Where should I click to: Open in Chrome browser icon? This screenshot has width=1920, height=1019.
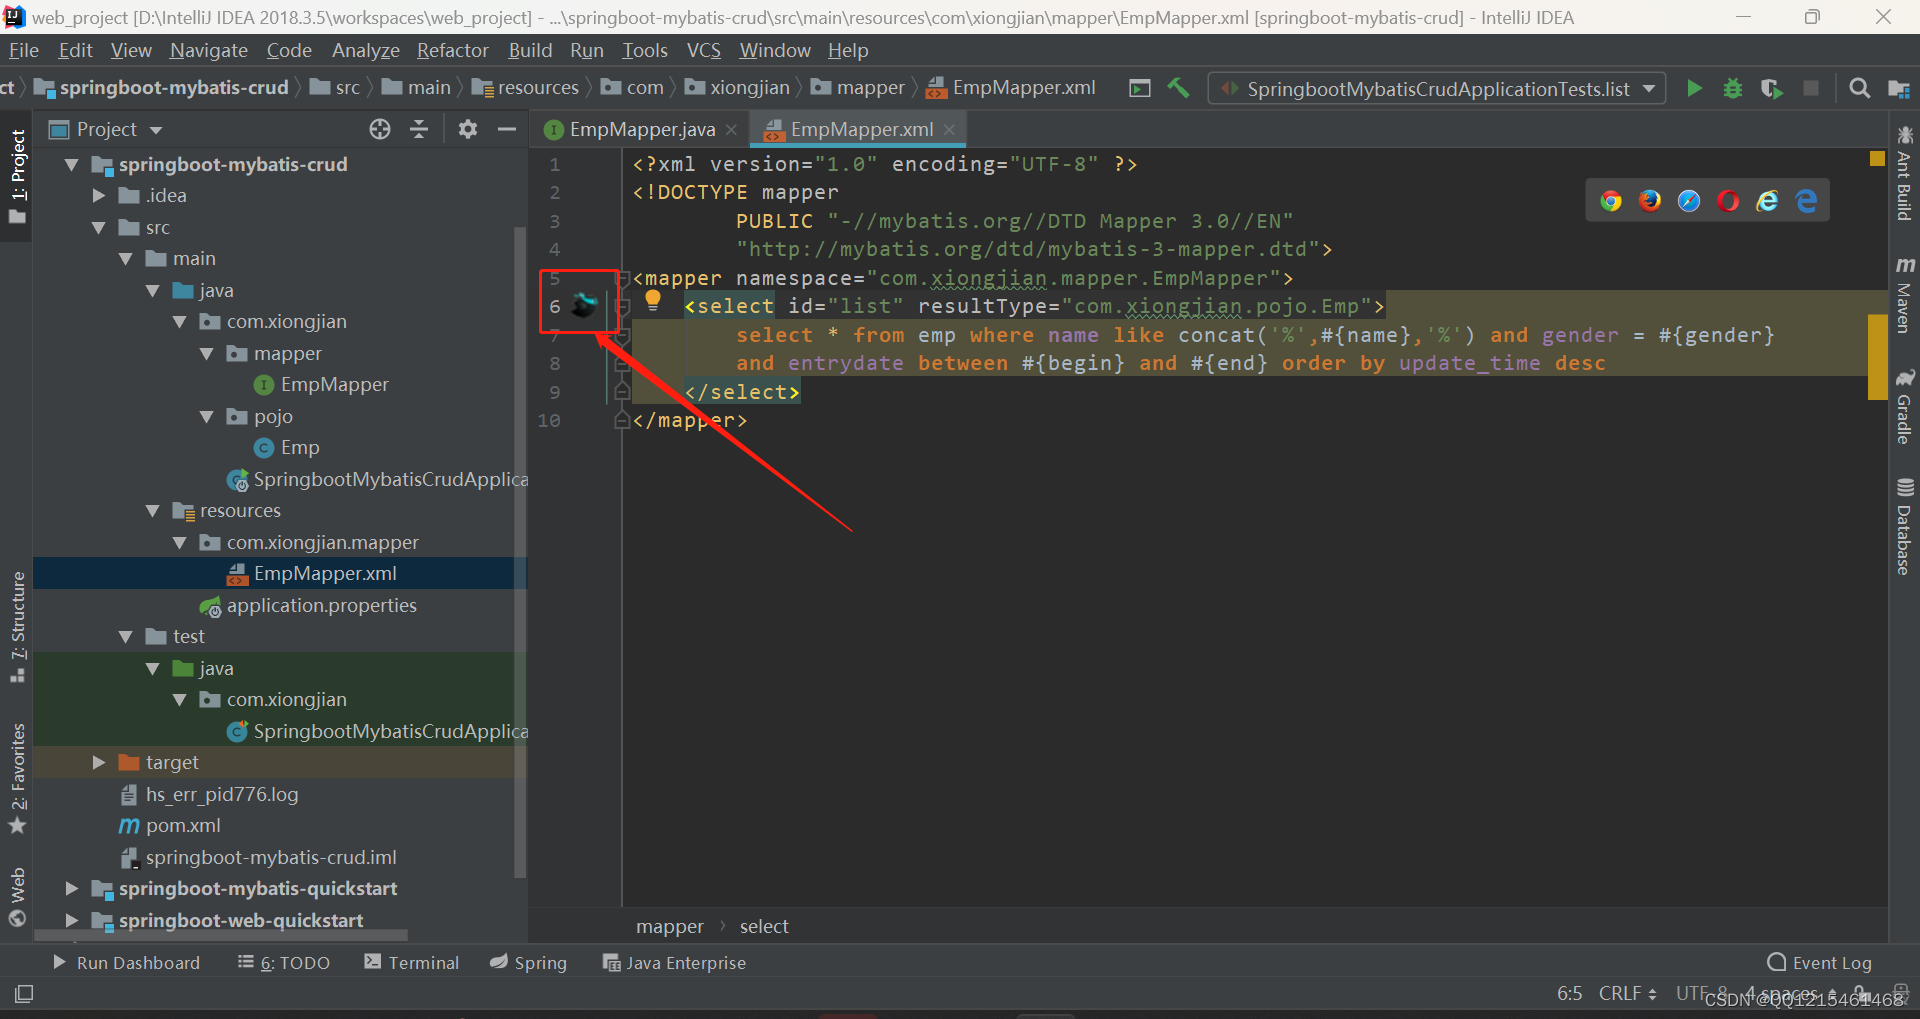[x=1610, y=201]
